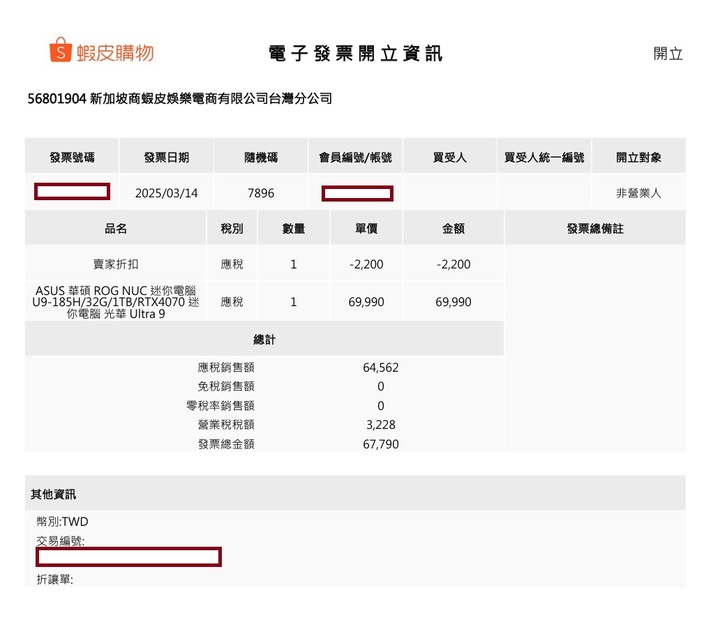720x636 pixels.
Task: Select quantity 1 in the ASUS row
Action: [293, 302]
